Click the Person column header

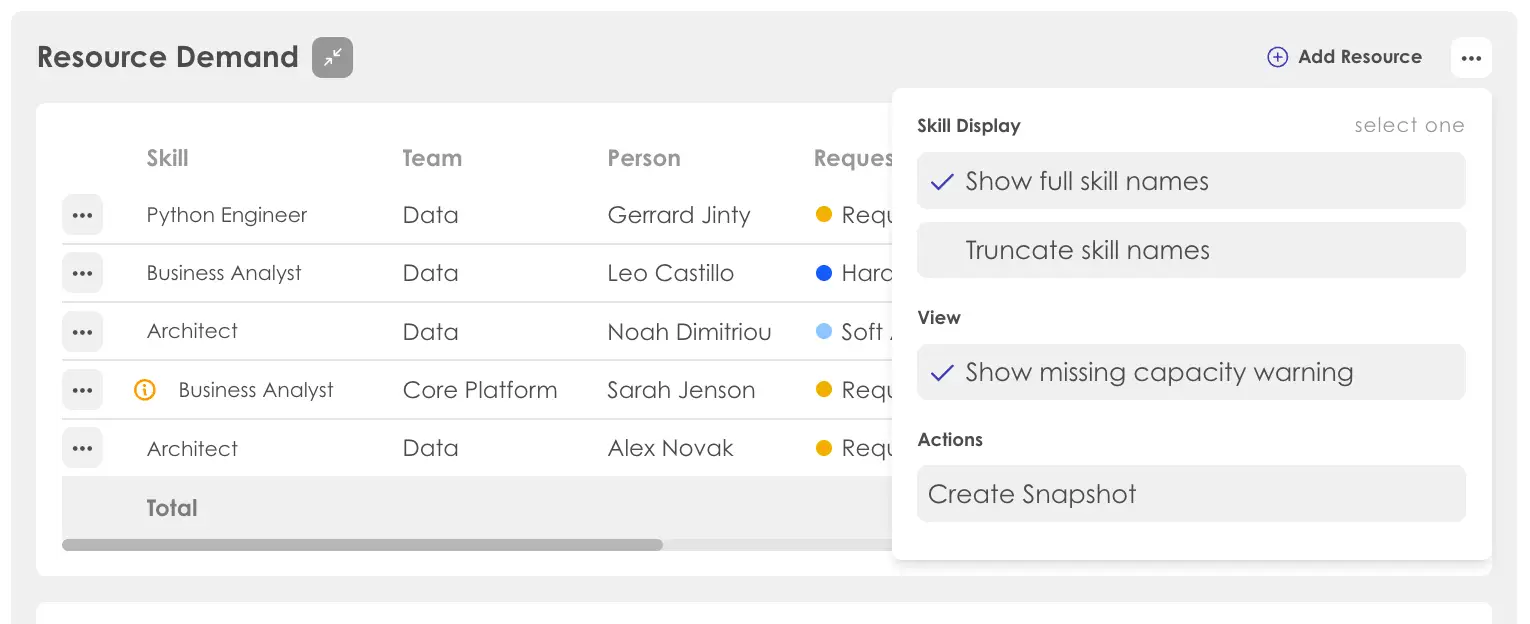(644, 158)
